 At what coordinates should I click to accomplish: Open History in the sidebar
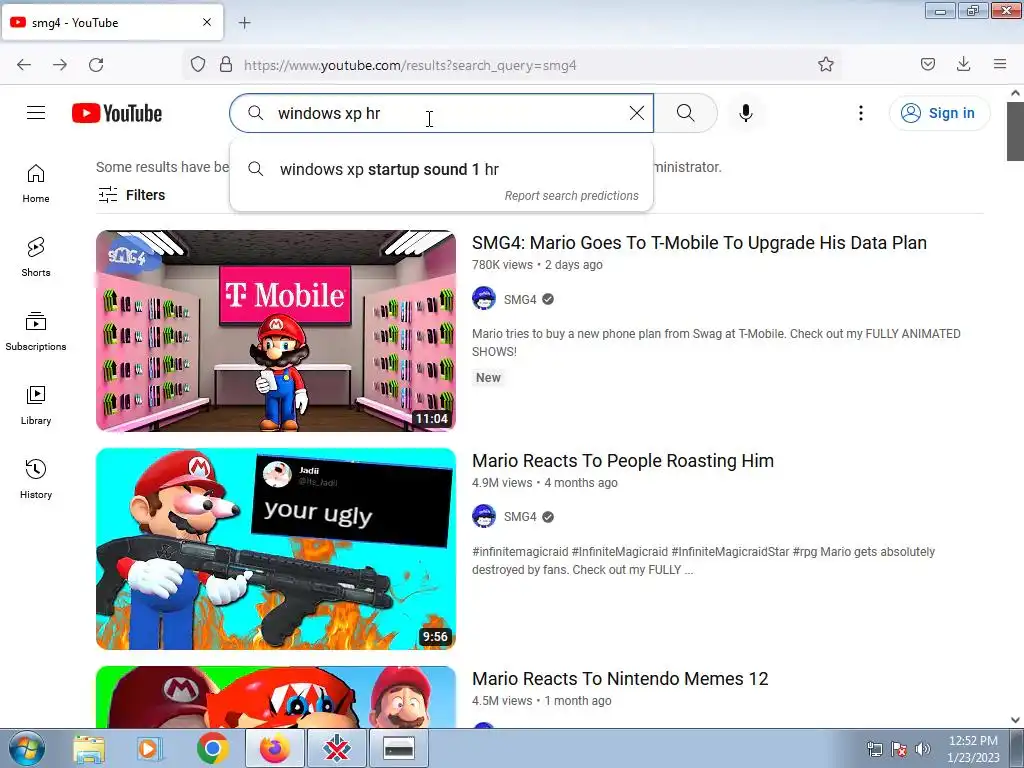click(x=36, y=479)
